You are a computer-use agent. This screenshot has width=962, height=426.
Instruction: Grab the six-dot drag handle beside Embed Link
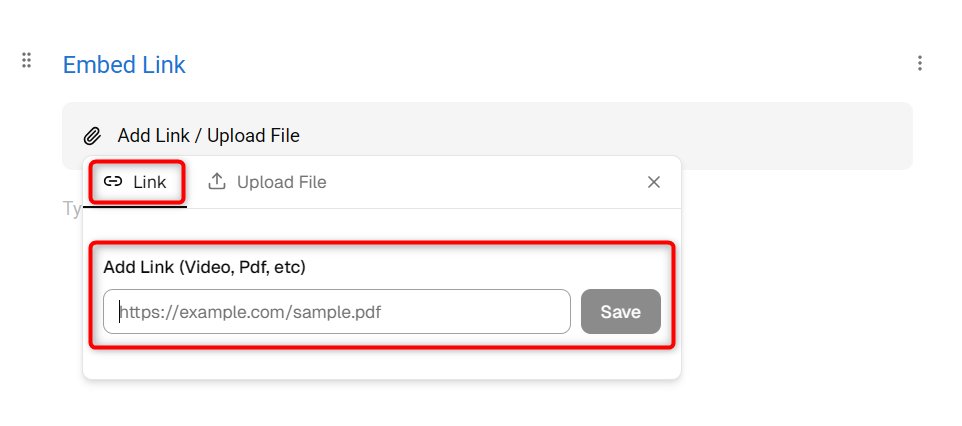coord(26,60)
